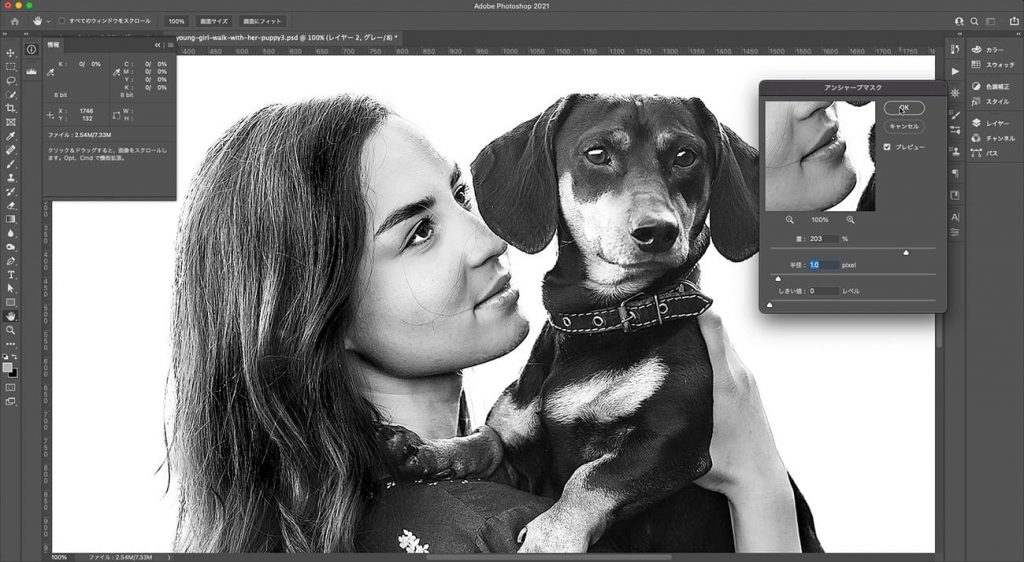Screen dimensions: 1024x562
Task: Select the Eraser tool
Action: (x=10, y=205)
